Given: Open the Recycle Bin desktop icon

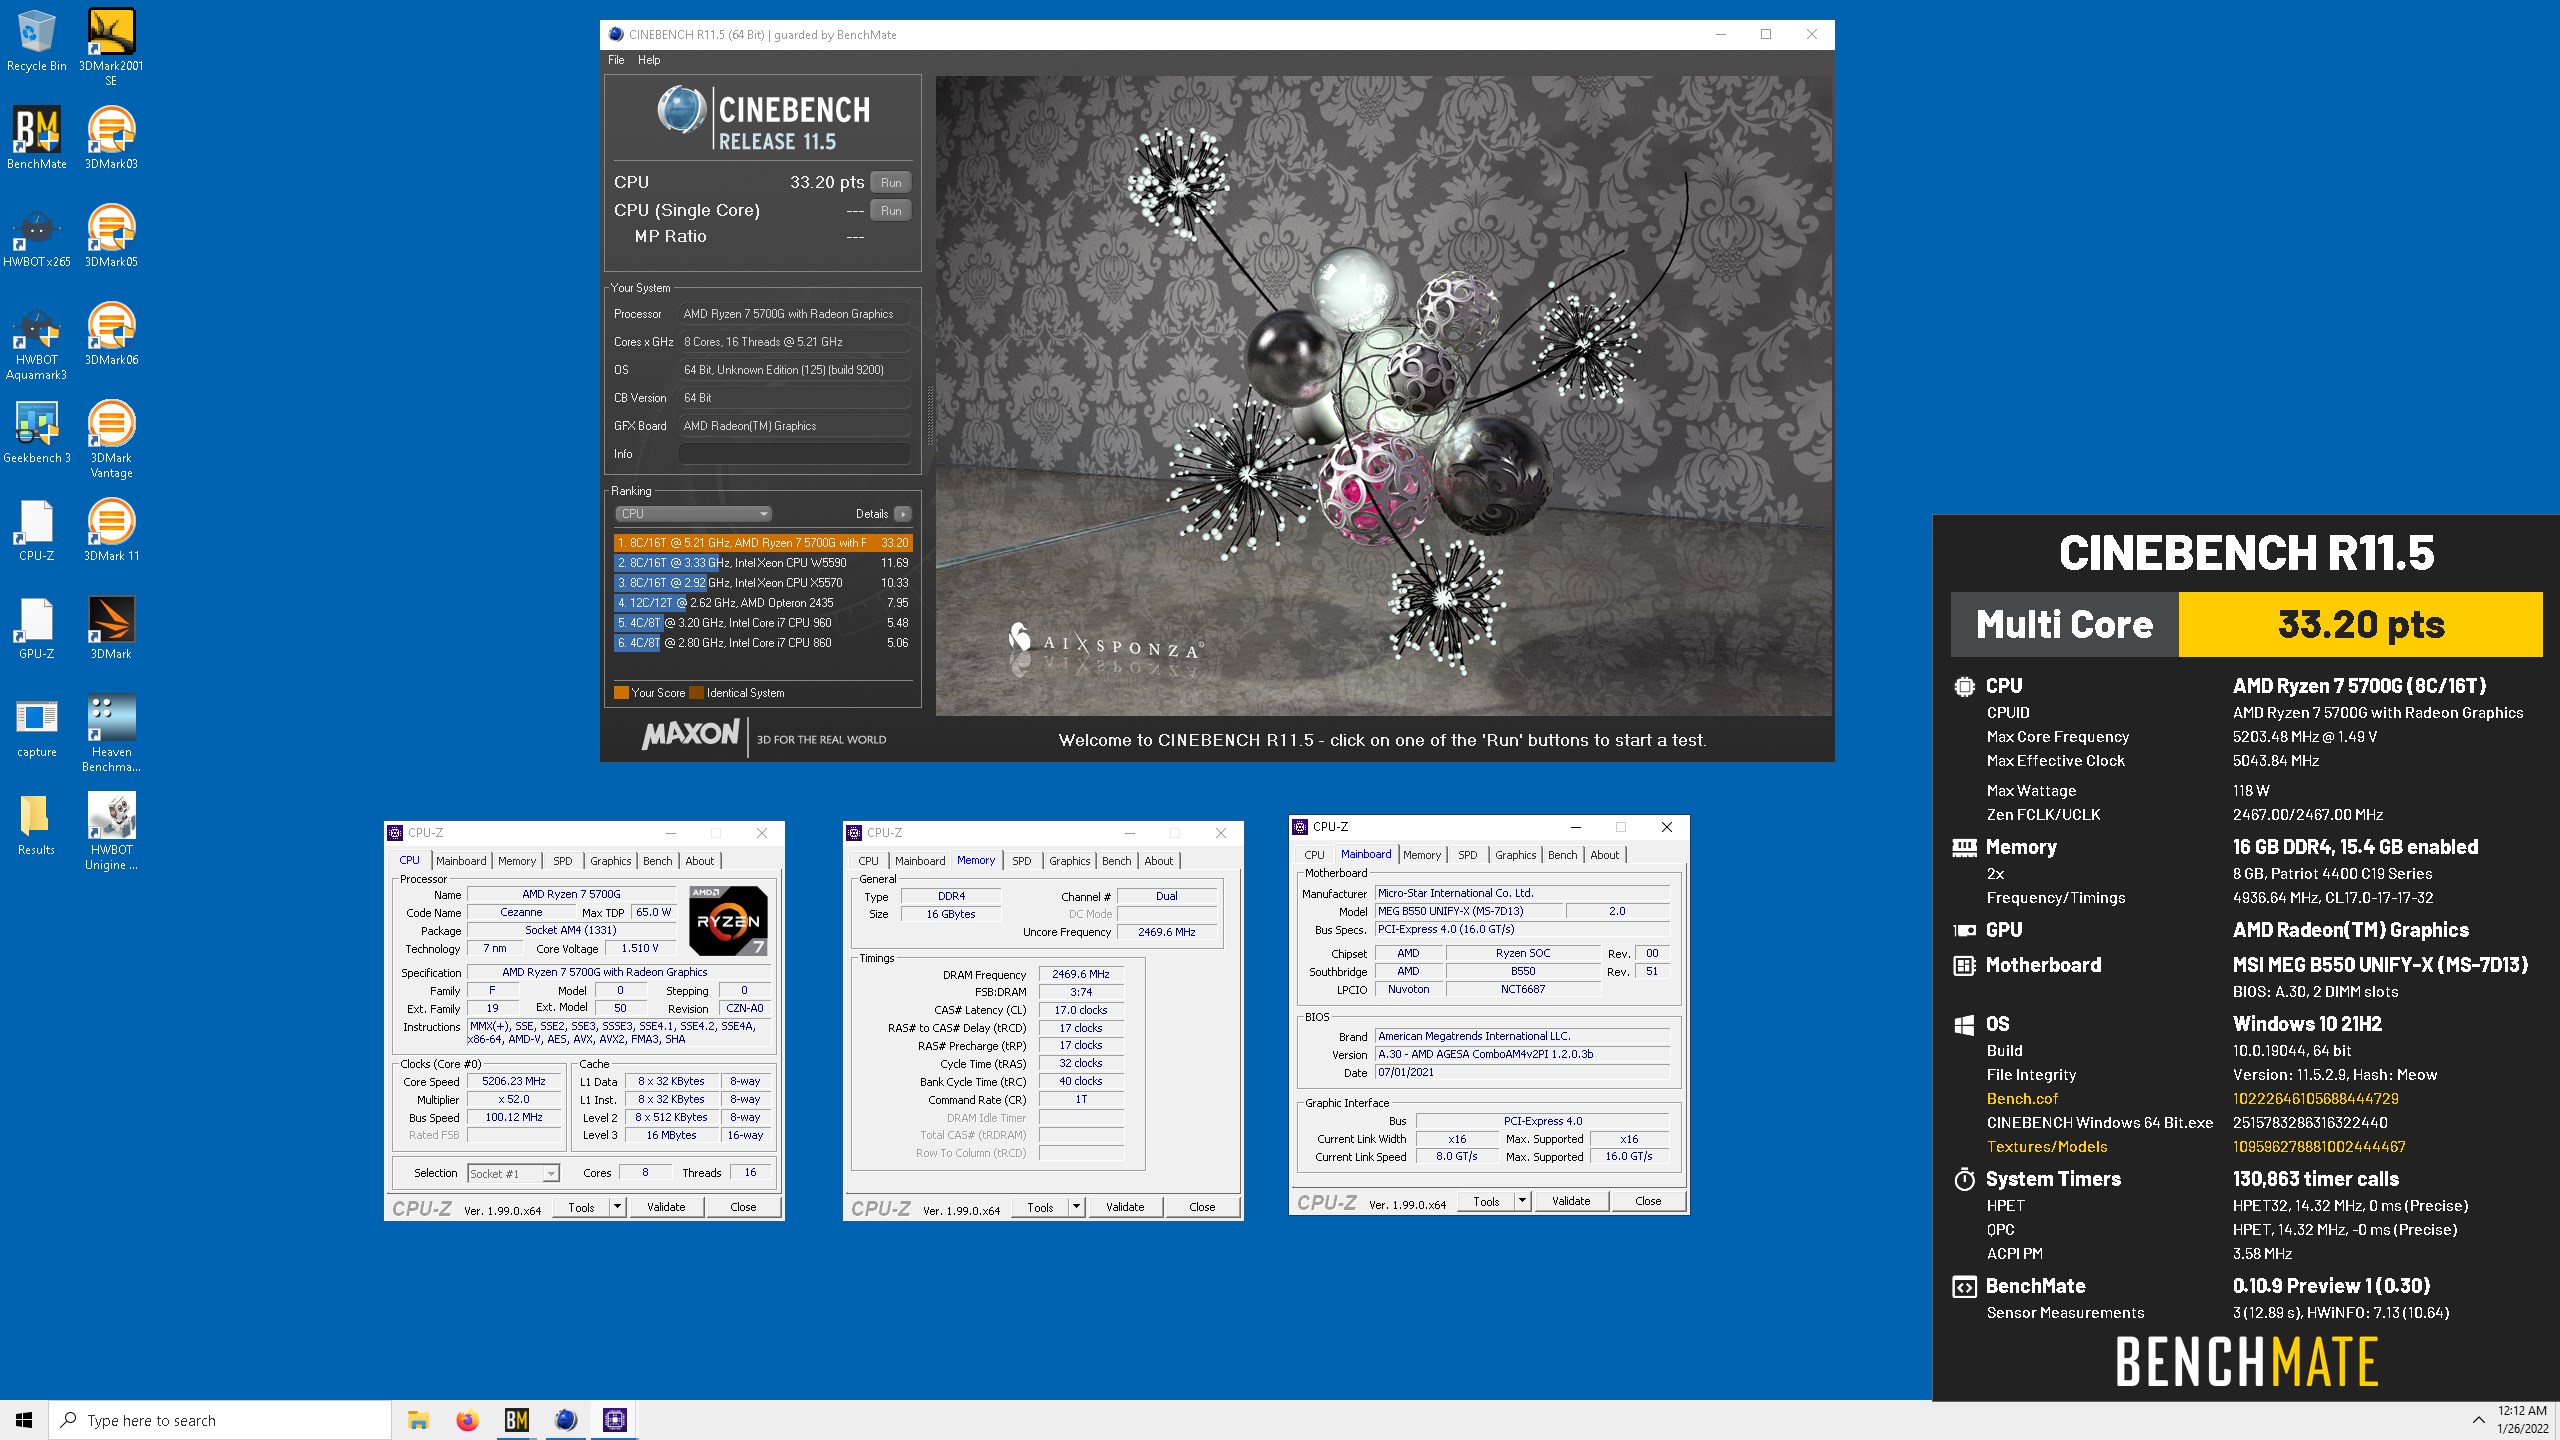Looking at the screenshot, I should tap(37, 41).
